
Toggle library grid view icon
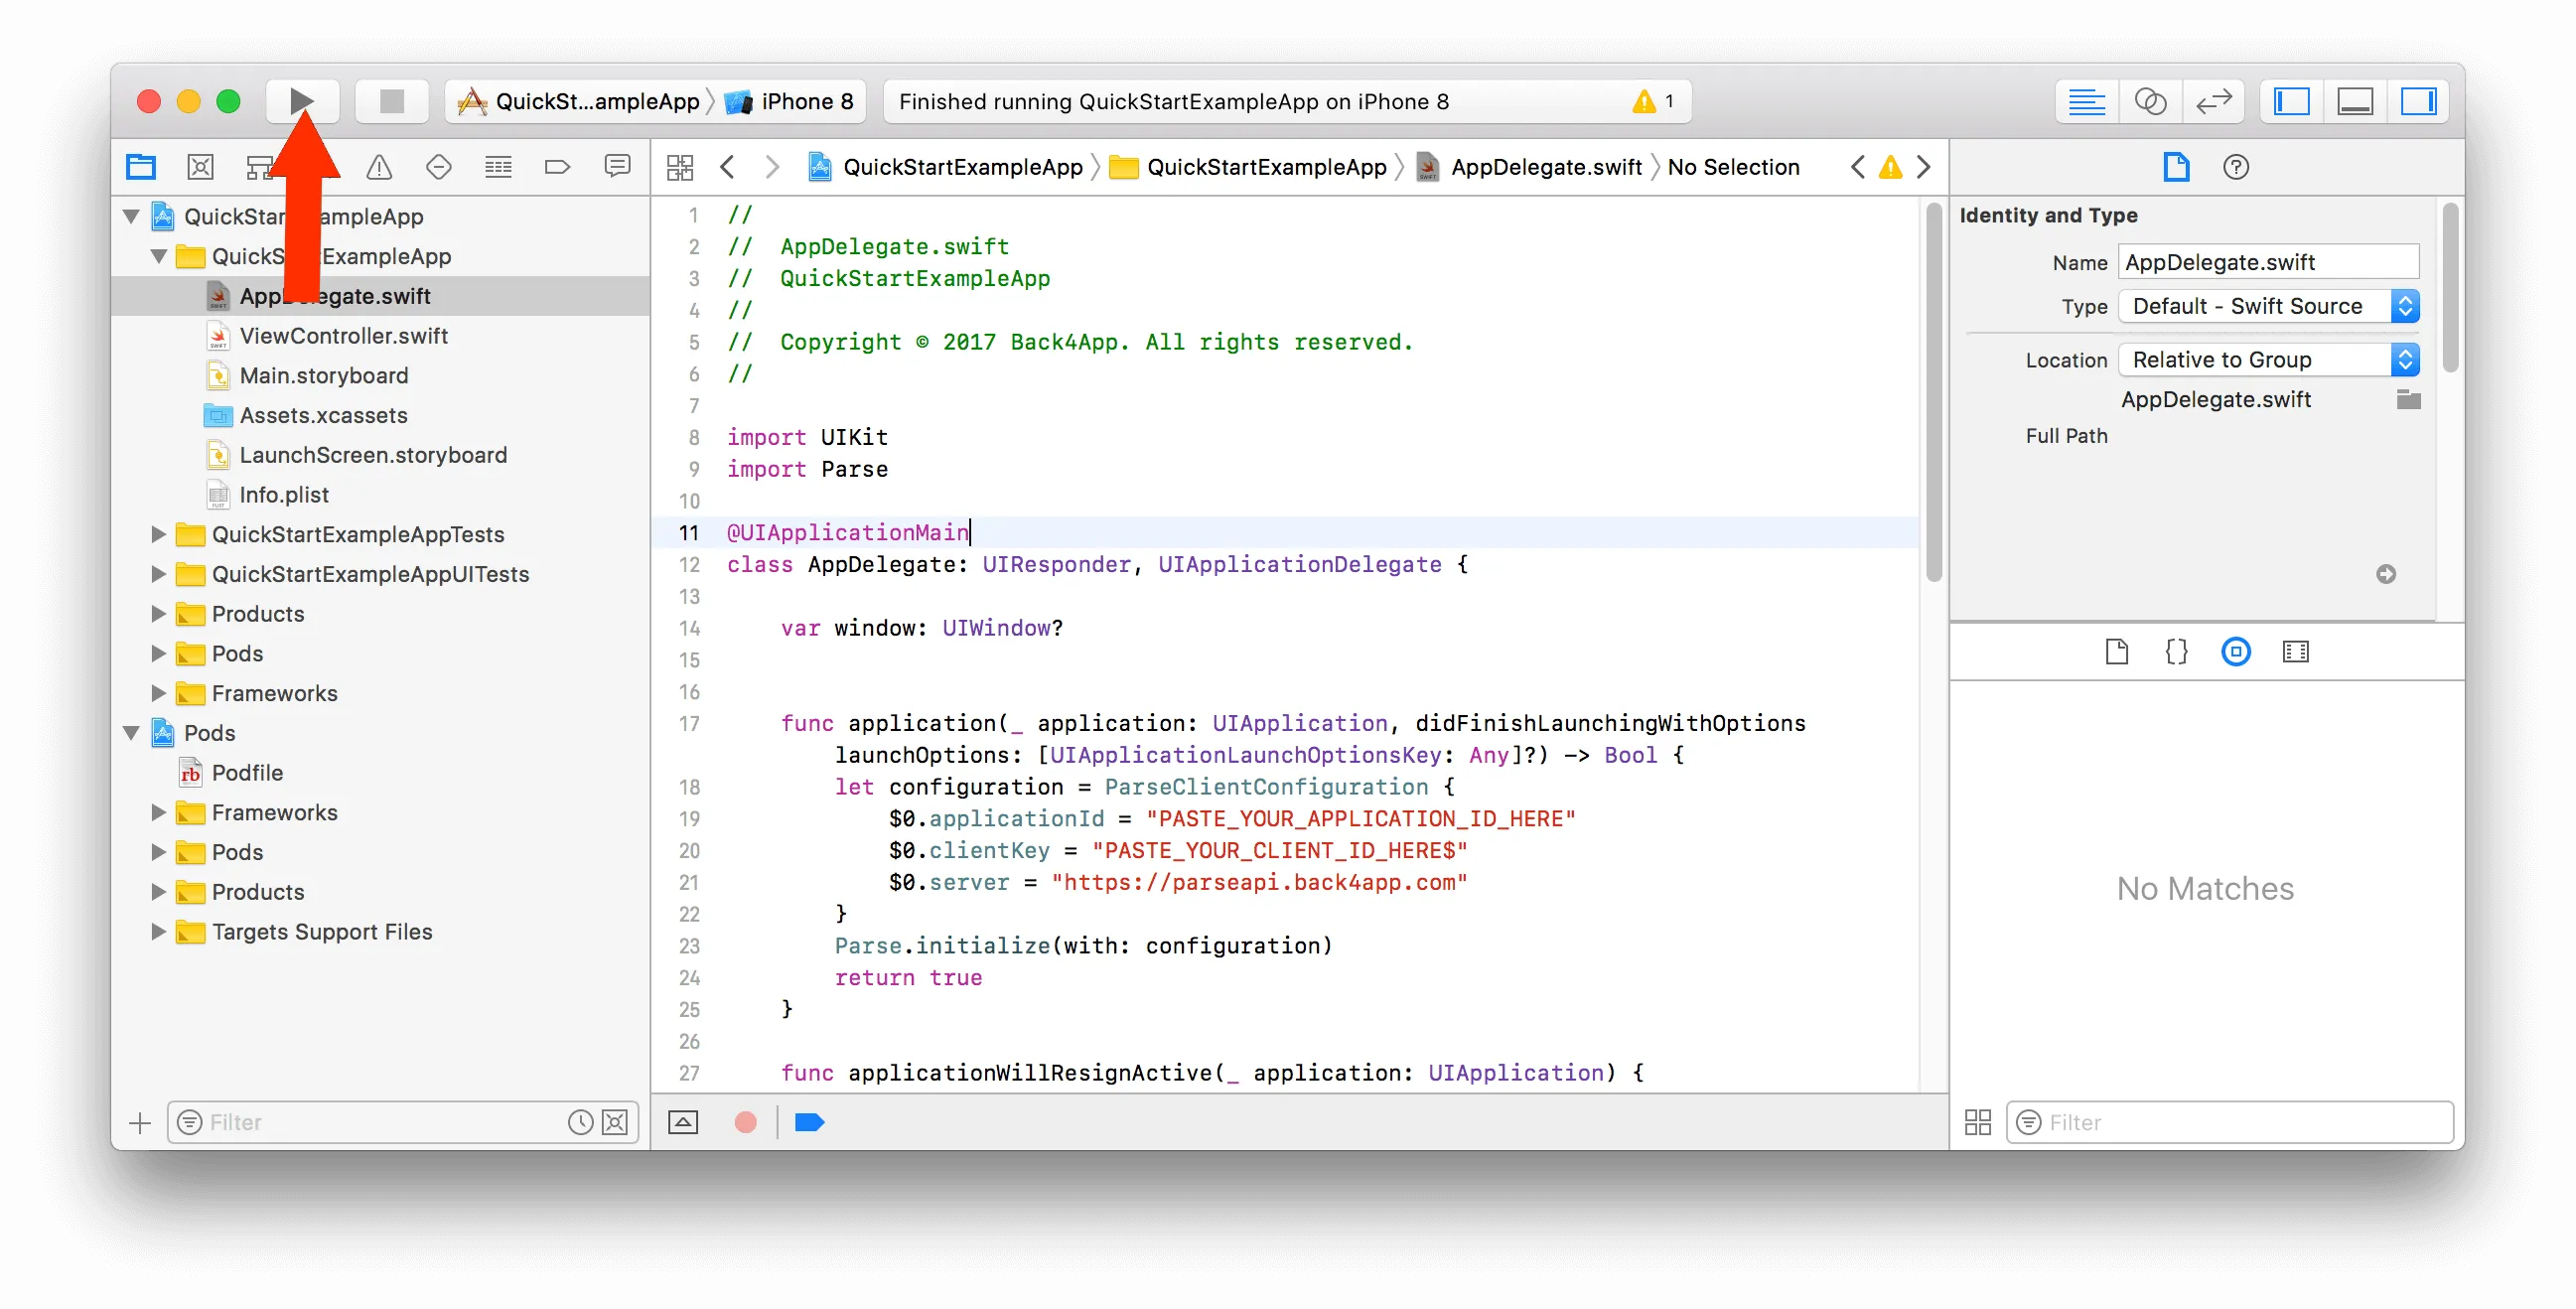pyautogui.click(x=1978, y=1122)
